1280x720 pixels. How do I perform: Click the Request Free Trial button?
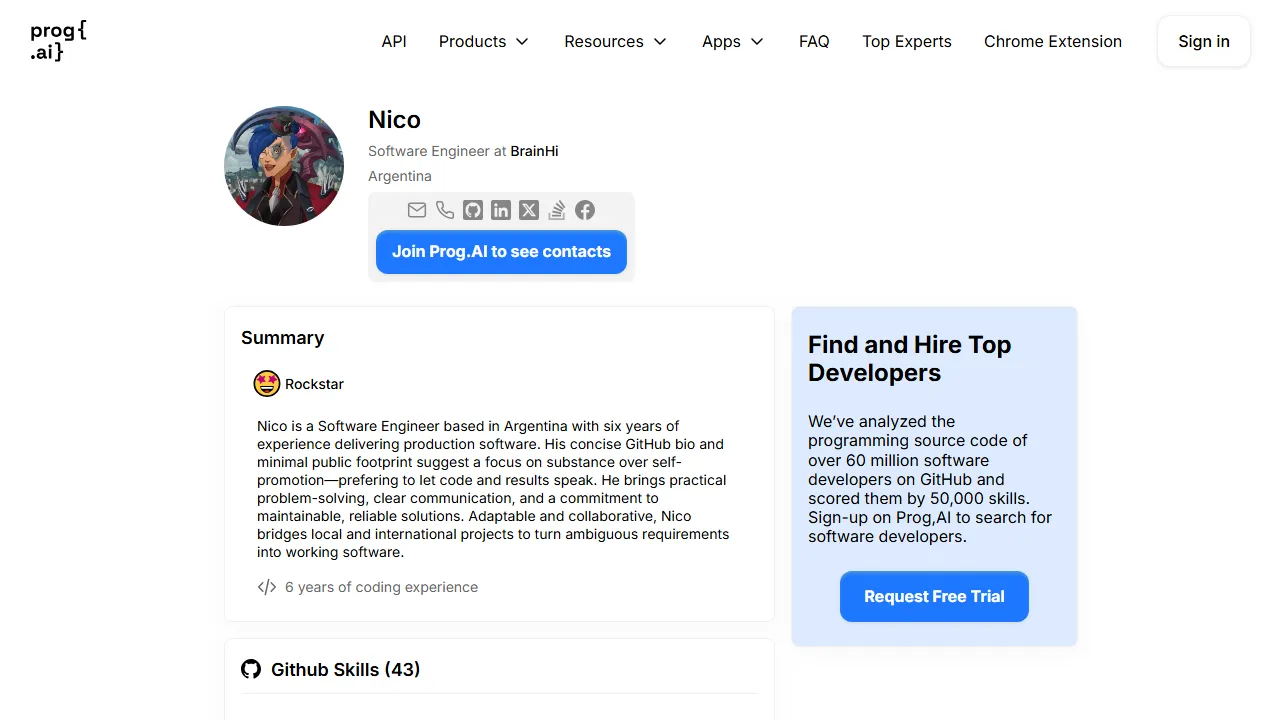(x=934, y=596)
